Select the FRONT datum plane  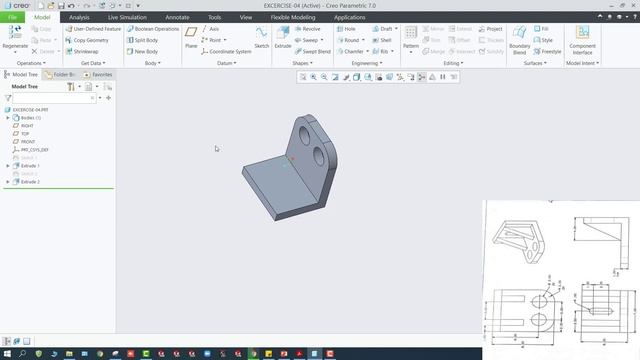pyautogui.click(x=28, y=142)
